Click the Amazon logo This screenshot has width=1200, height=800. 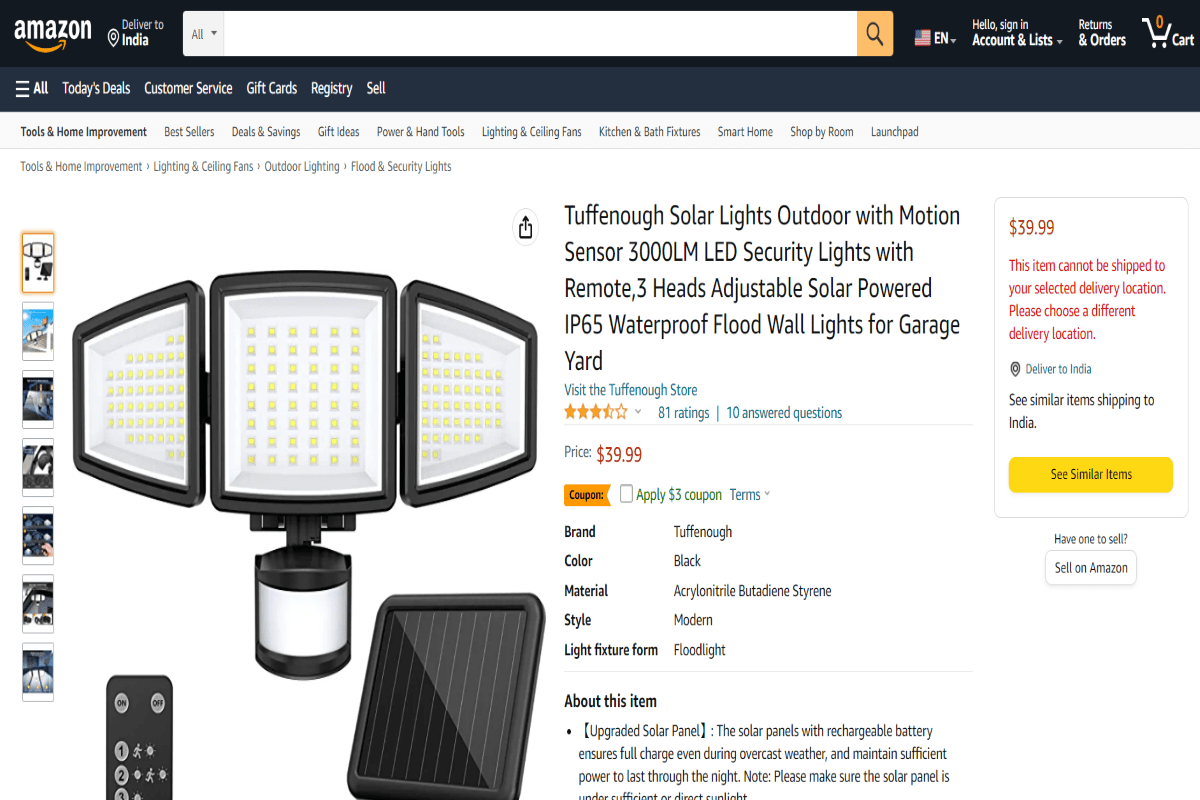(x=53, y=34)
